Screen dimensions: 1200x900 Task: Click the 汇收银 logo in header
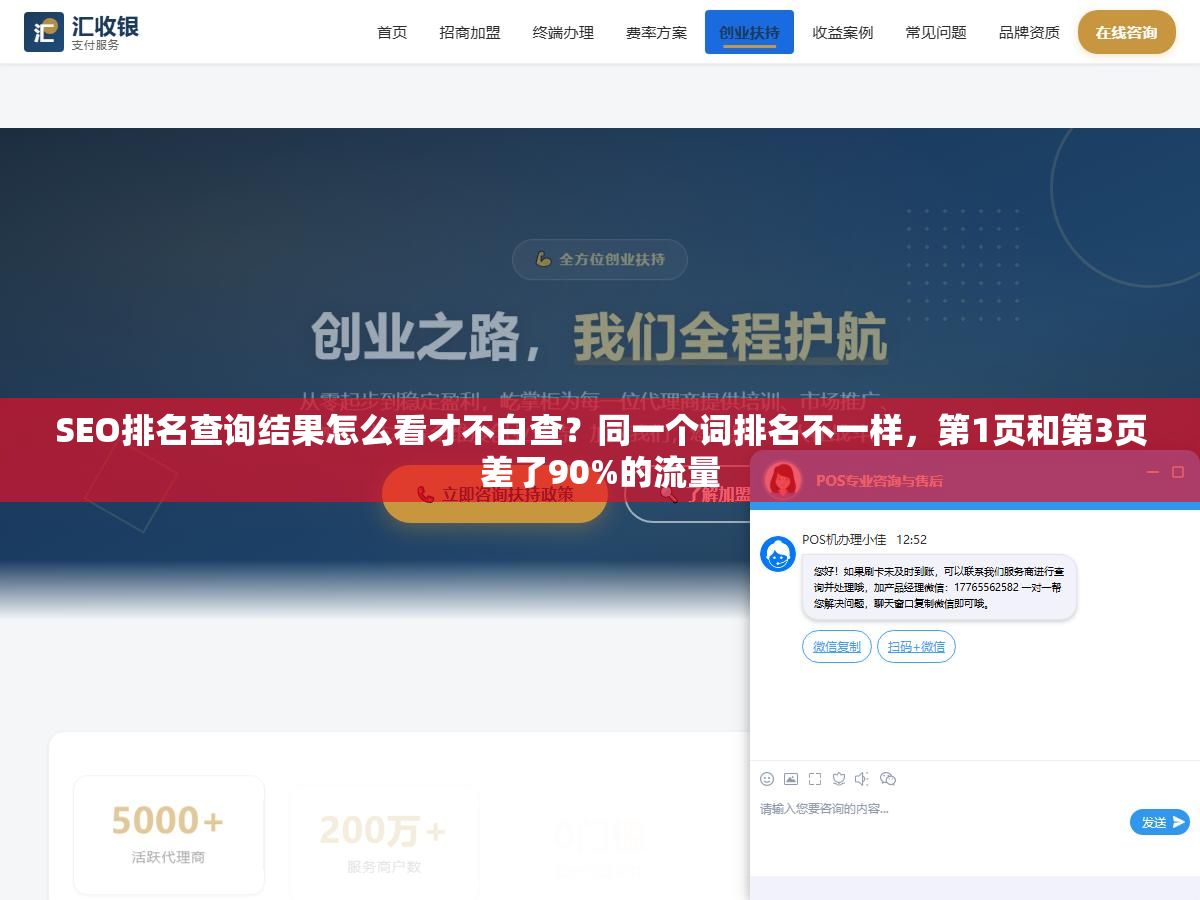coord(82,32)
